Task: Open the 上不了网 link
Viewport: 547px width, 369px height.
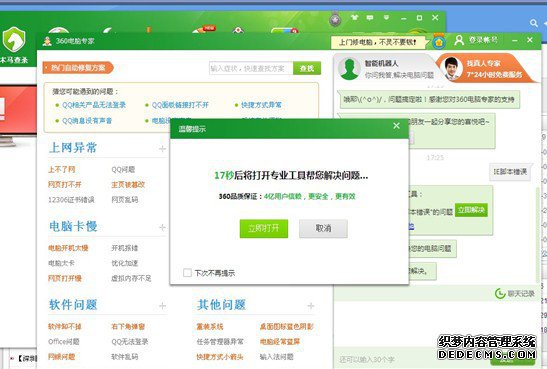Action: point(62,170)
